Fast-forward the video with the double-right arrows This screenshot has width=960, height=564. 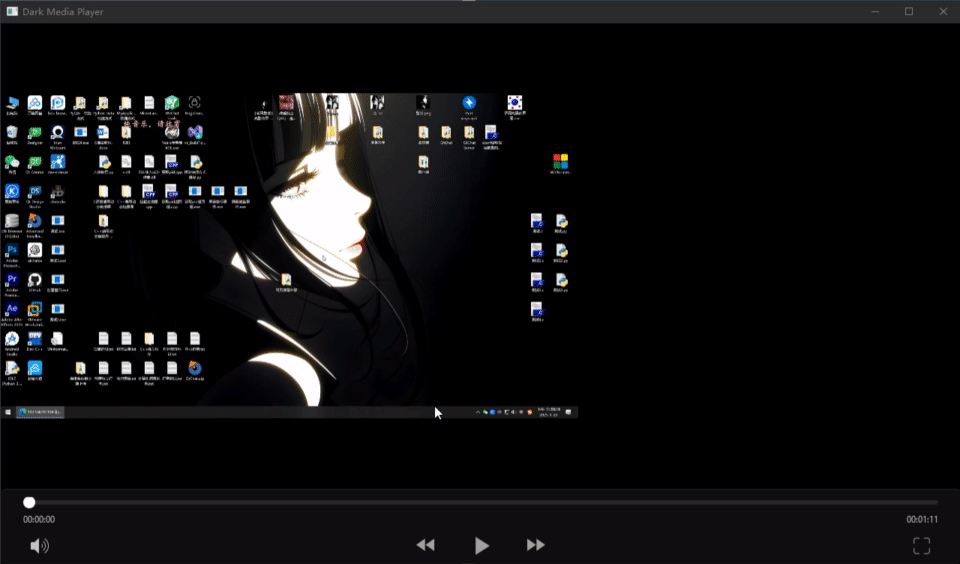click(x=536, y=545)
